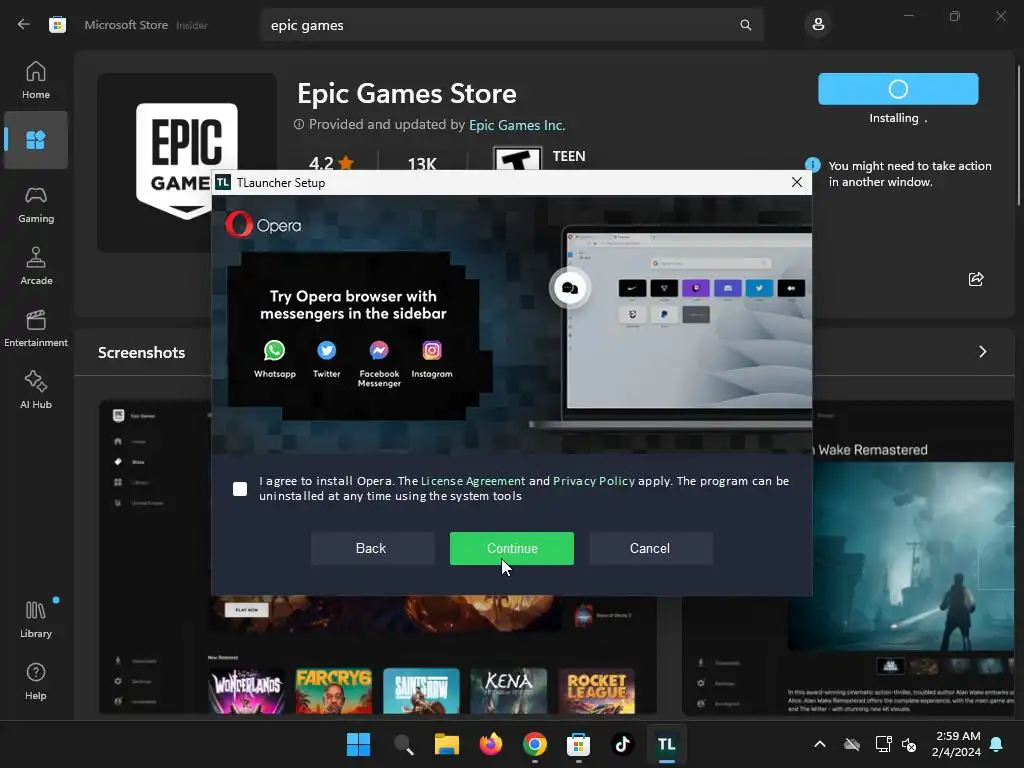
Task: Open the Privacy Policy link
Action: pyautogui.click(x=594, y=481)
